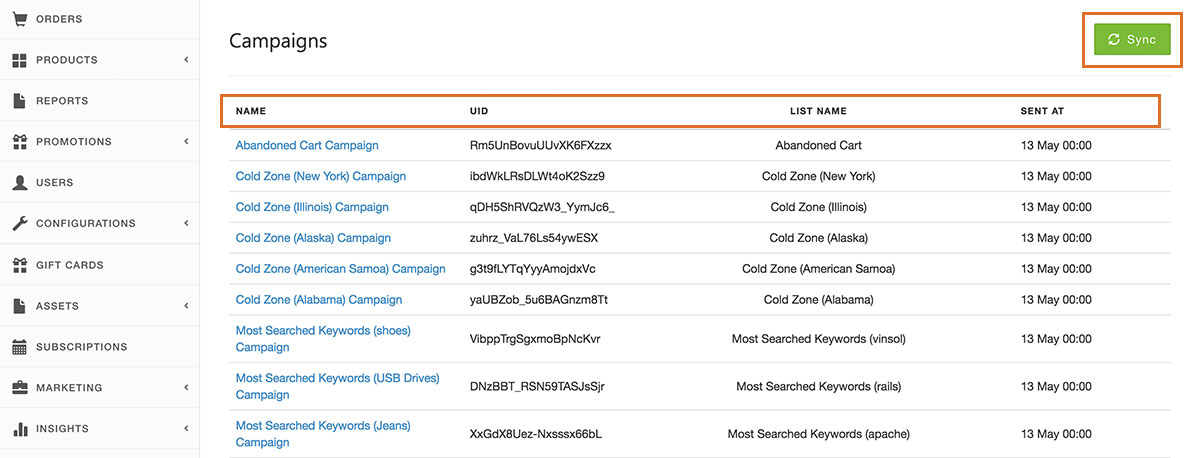Click the Insights bar chart icon
The height and width of the screenshot is (458, 1200).
19,429
